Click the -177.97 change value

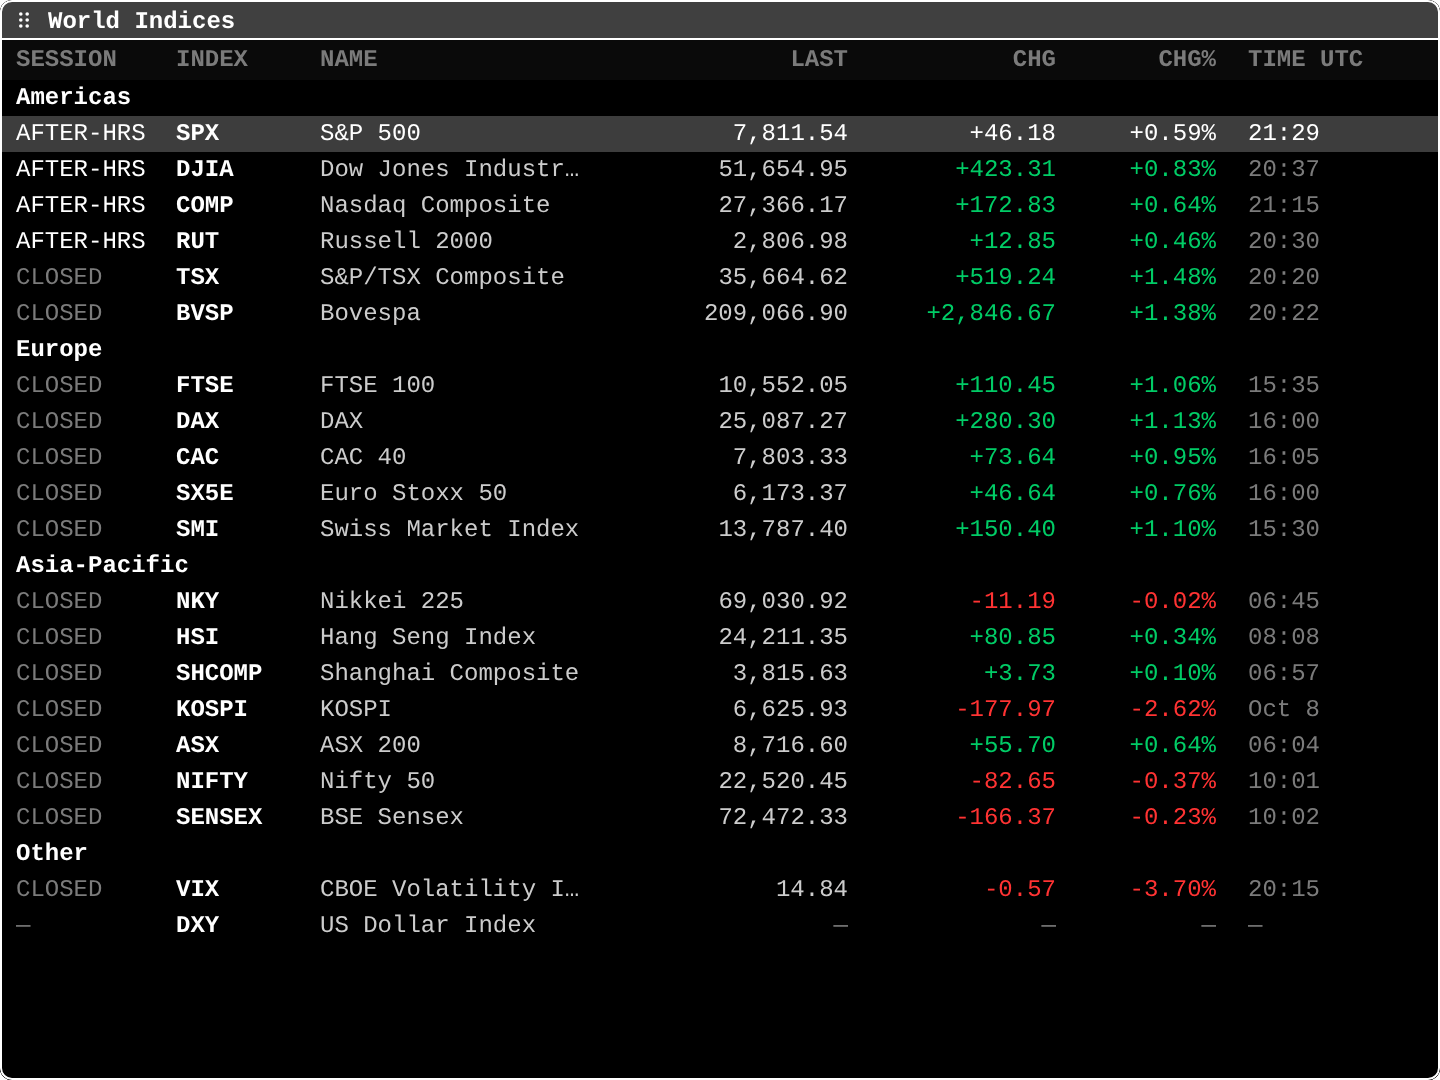point(1006,709)
